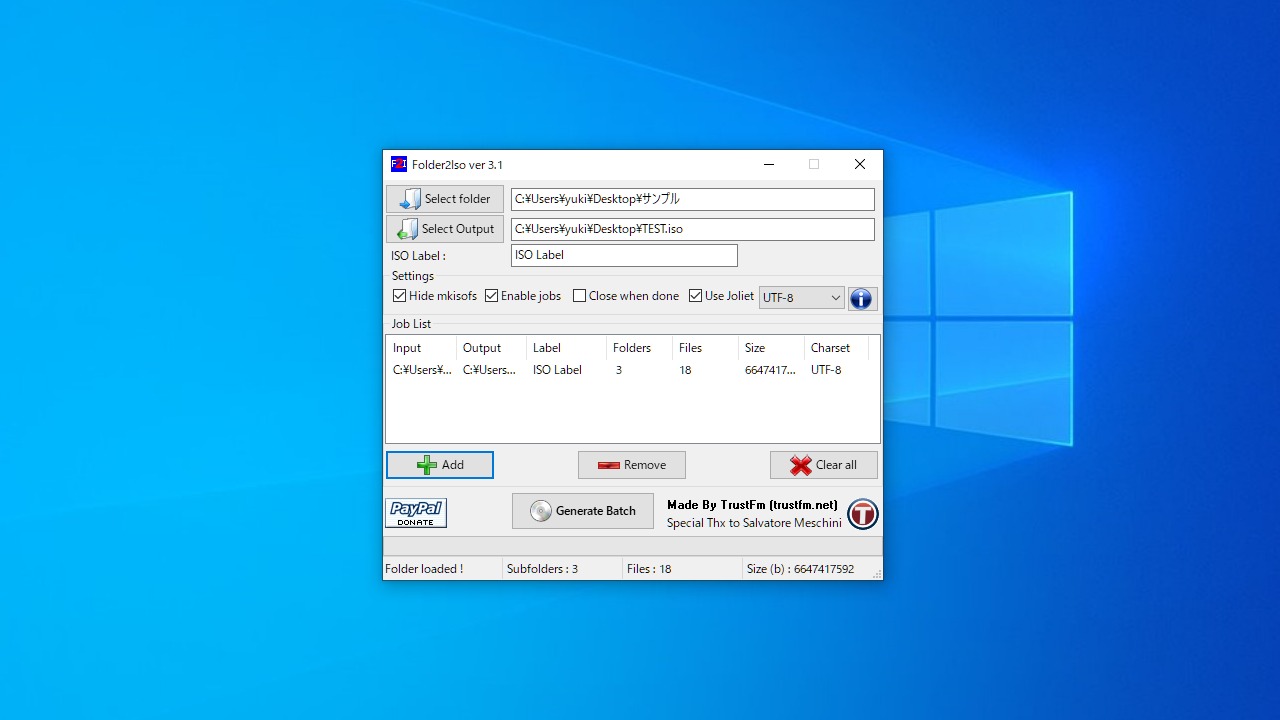The height and width of the screenshot is (720, 1280).
Task: Click Made By TrustFm (trustfm.net) text
Action: [752, 505]
